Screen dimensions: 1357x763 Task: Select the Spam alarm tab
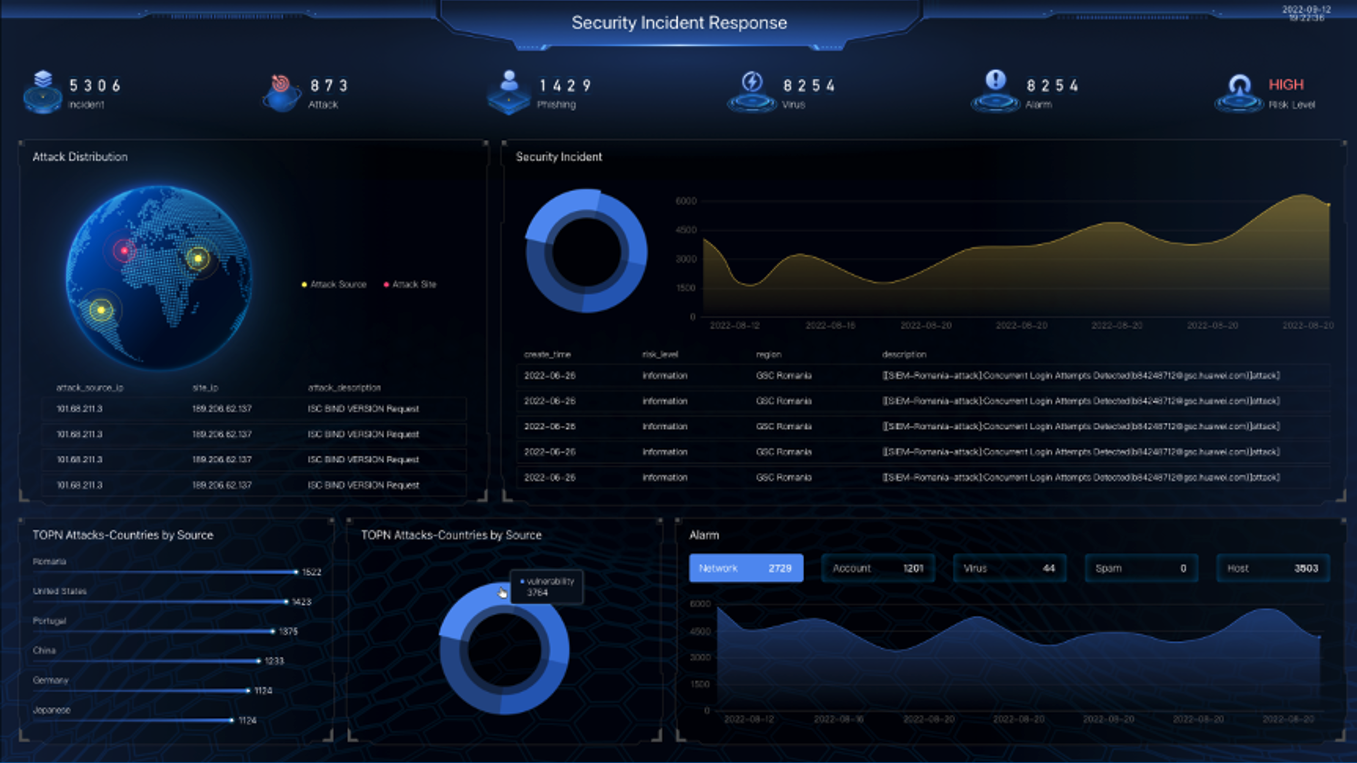tap(1141, 568)
